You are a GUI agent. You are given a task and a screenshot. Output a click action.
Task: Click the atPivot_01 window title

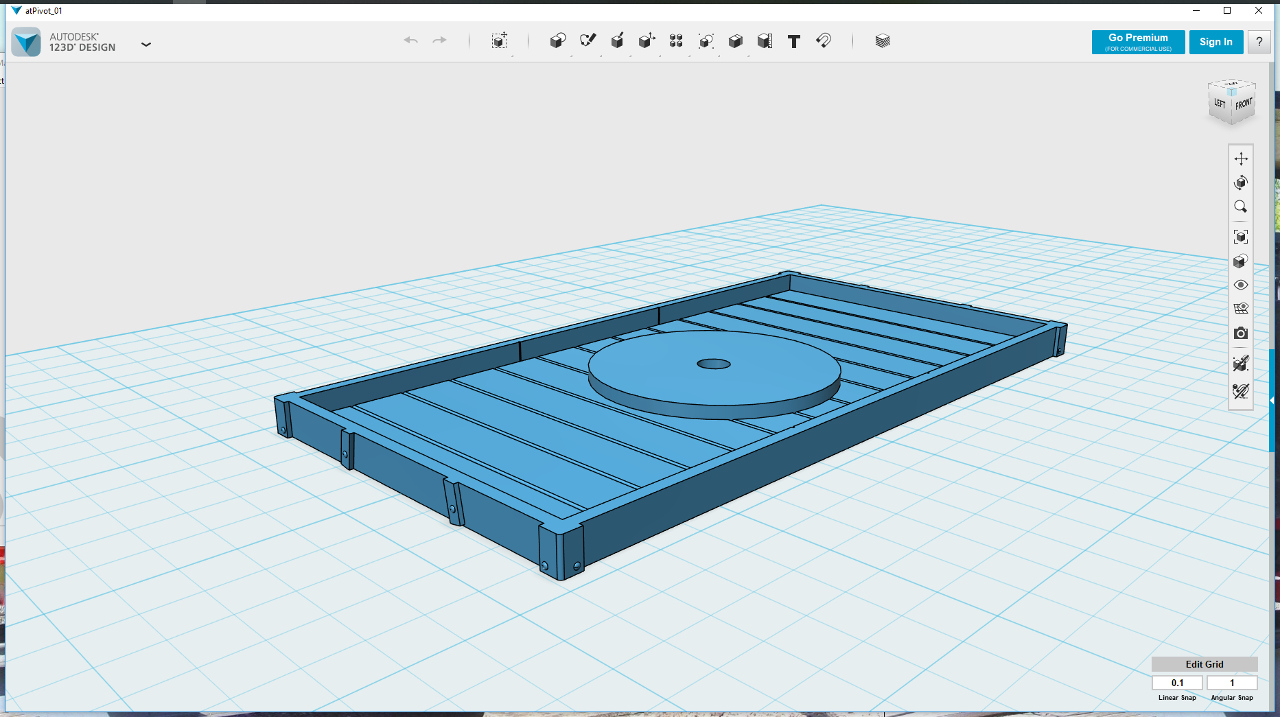coord(43,10)
